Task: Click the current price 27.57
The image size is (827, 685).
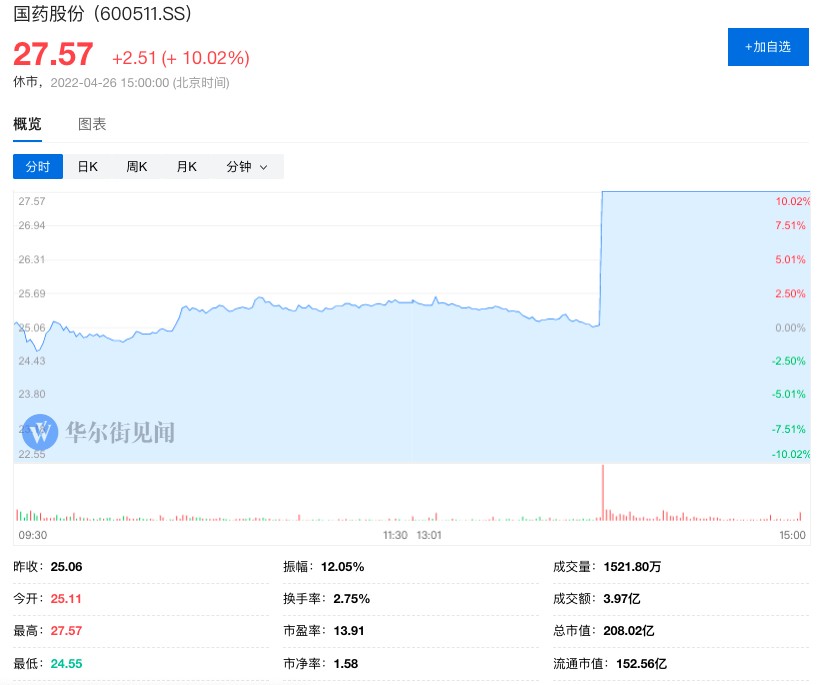Action: point(53,54)
